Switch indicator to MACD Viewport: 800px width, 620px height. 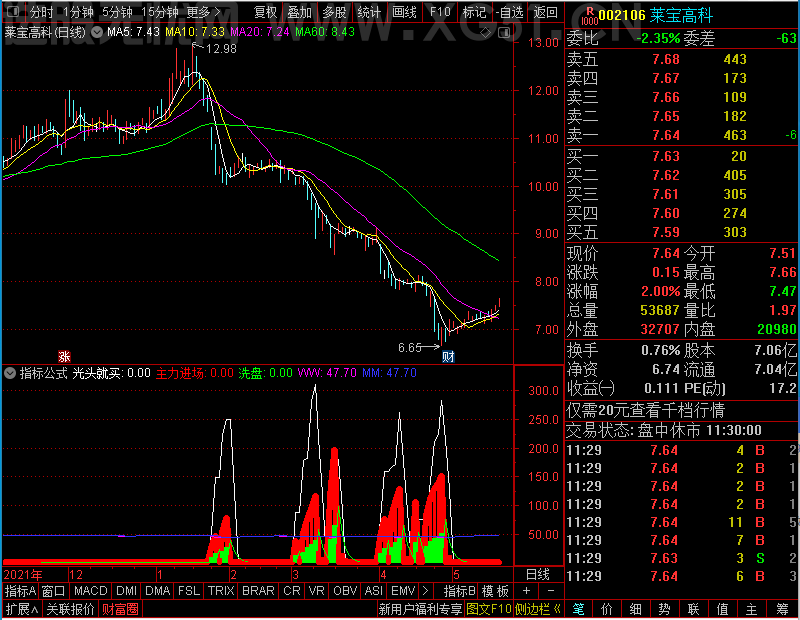coord(90,591)
